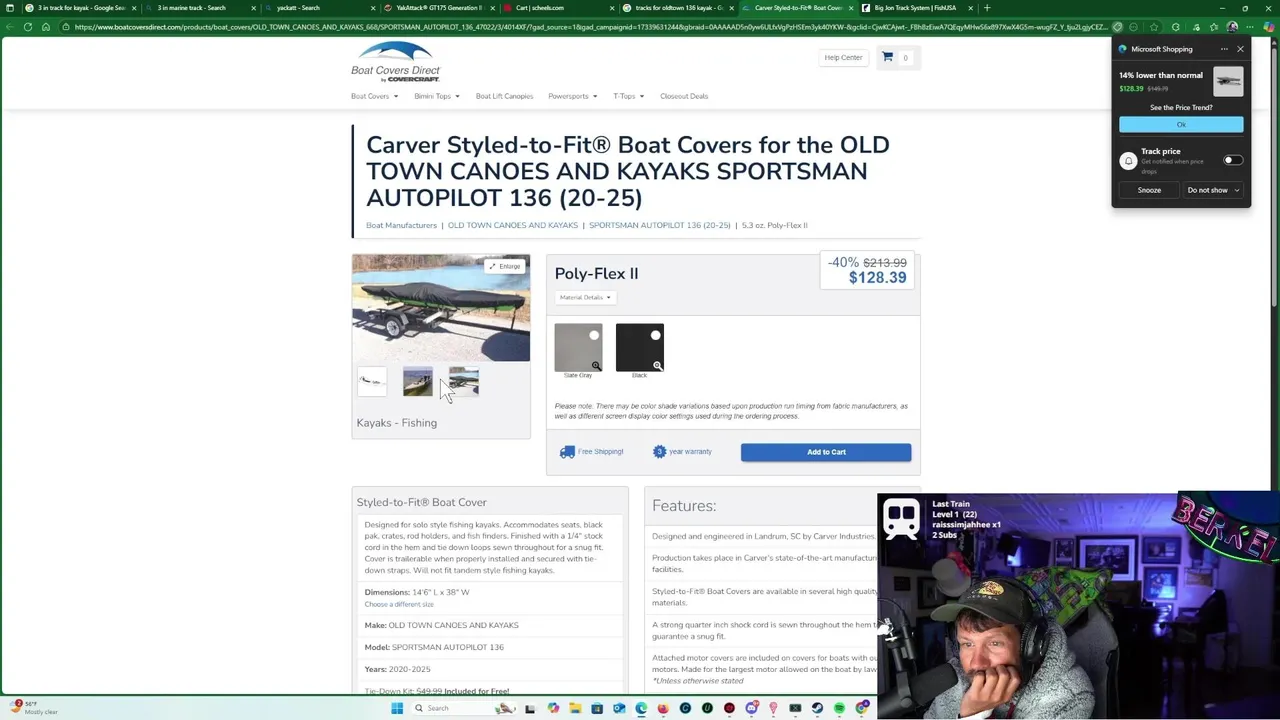The width and height of the screenshot is (1280, 720).
Task: Open Xbox Game Bar taskbar icon
Action: 795,708
